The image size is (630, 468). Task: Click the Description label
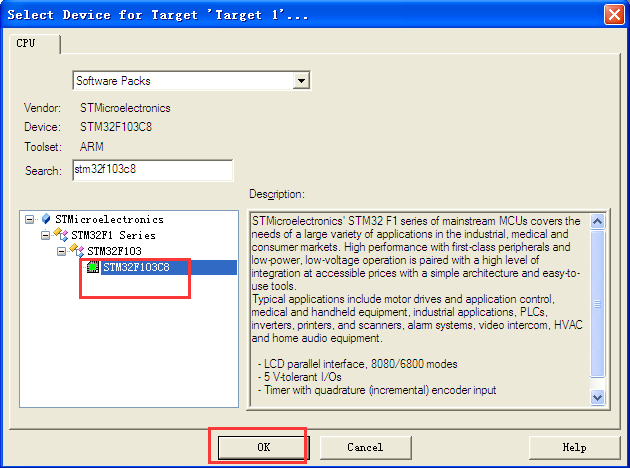(277, 194)
